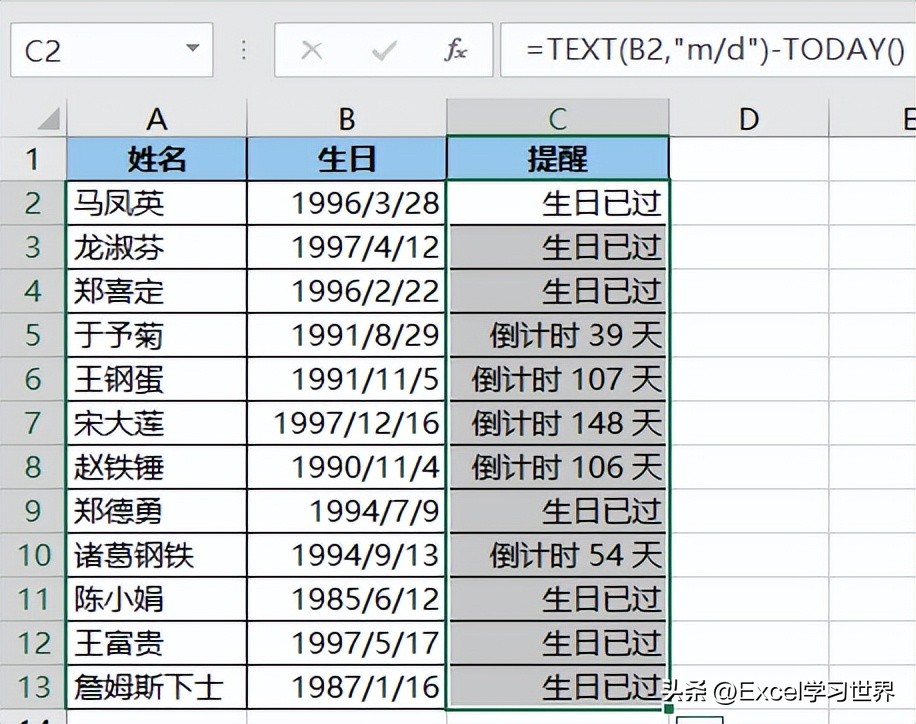Screen dimensions: 916x724
Task: Click inside the formula bar text
Action: 708,50
